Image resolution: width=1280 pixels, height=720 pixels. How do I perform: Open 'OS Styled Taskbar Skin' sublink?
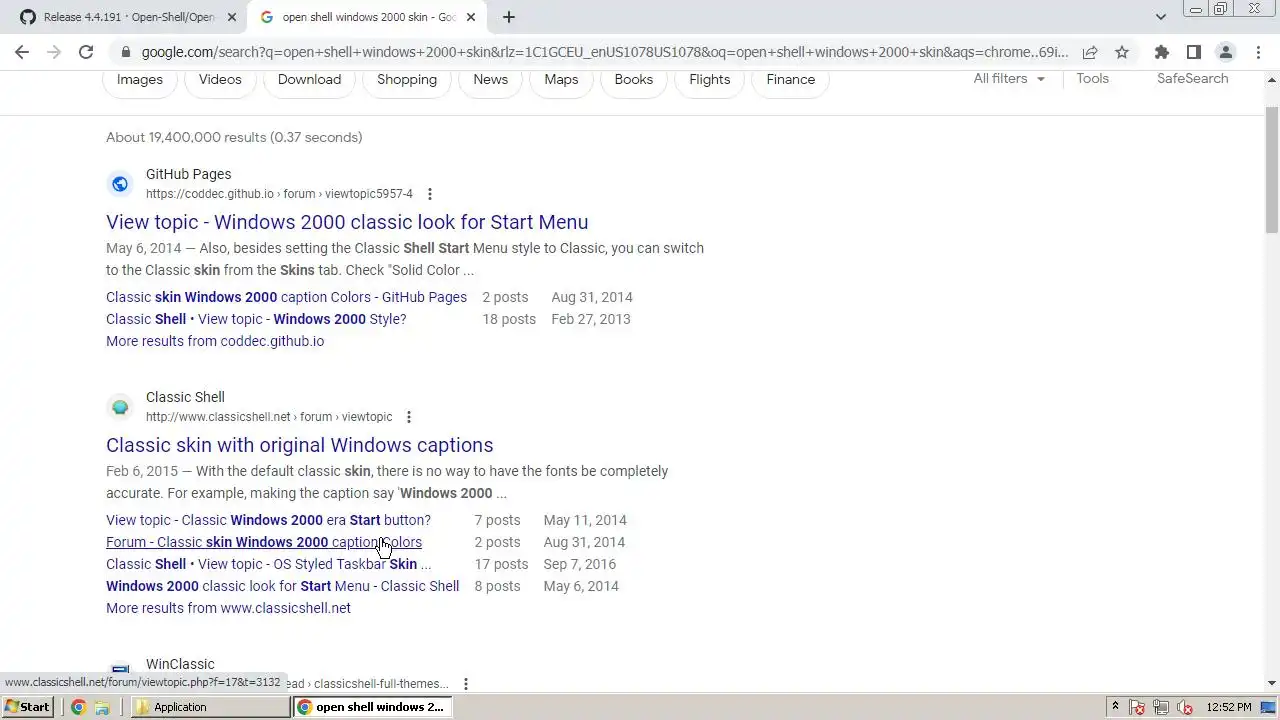point(268,564)
